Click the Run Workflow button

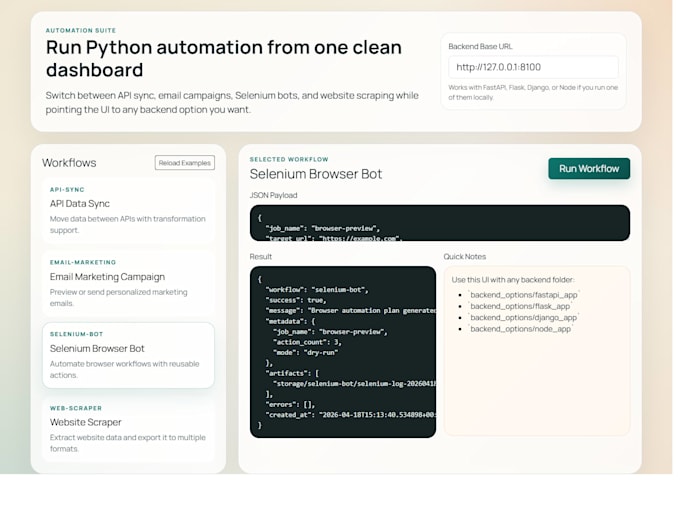588,168
